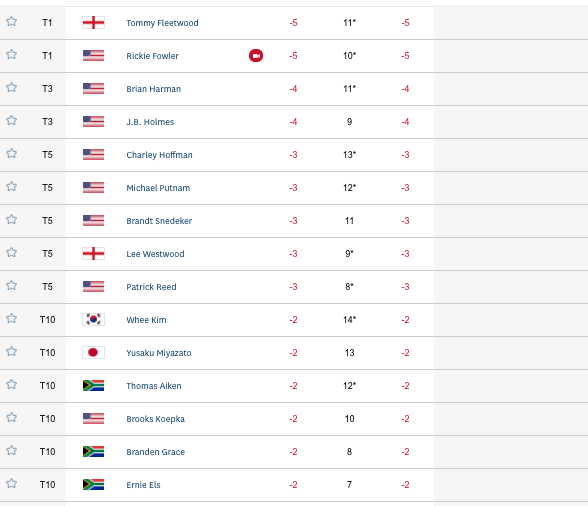
Task: Click the Japan flag beside Yusaku Miyazato
Action: [x=93, y=352]
